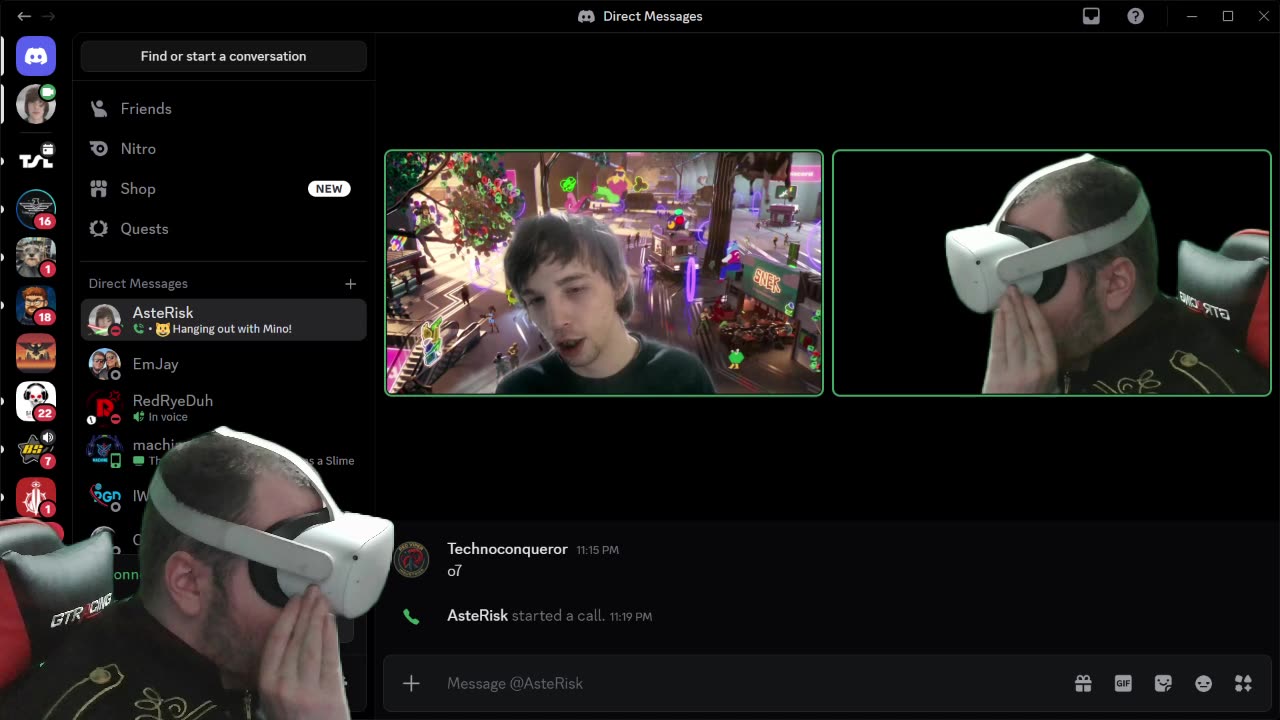This screenshot has height=720, width=1280.
Task: Open the Friends page
Action: tap(224, 108)
